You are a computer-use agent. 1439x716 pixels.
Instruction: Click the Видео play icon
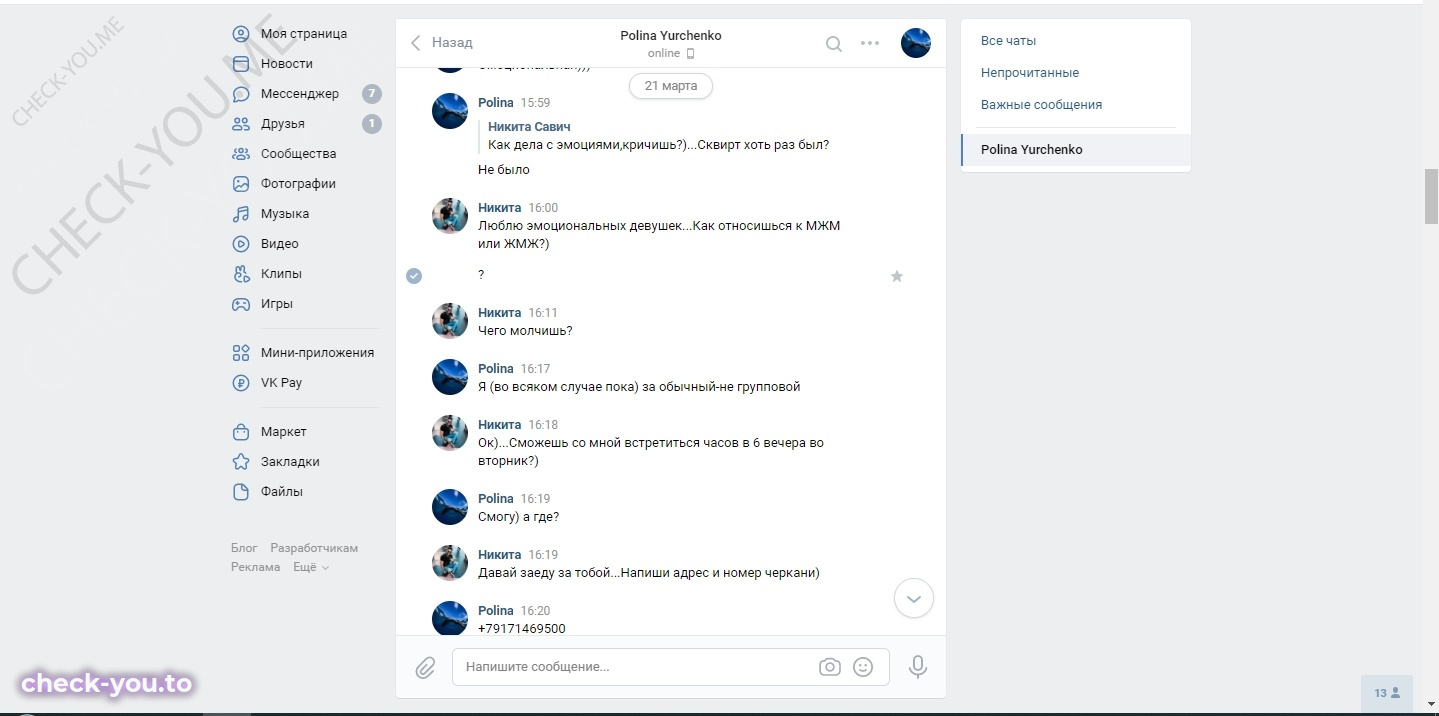coord(241,244)
